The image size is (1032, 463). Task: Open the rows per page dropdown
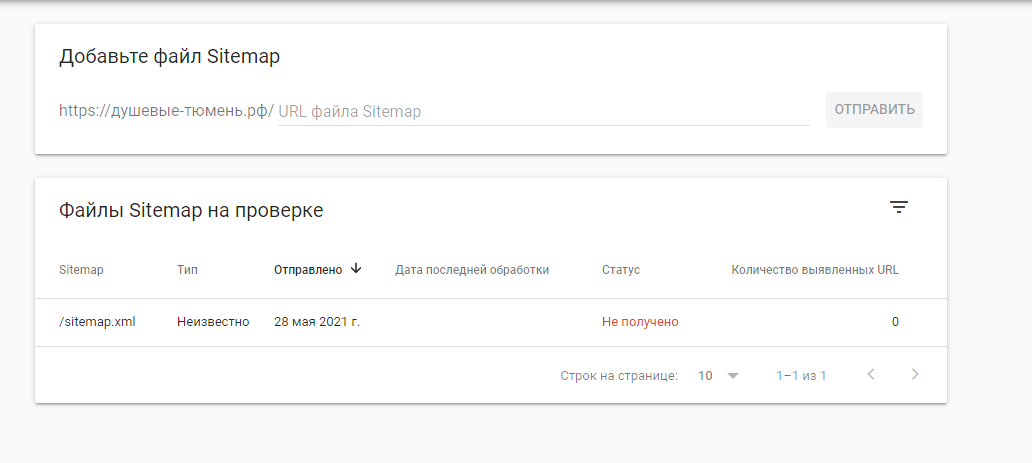pos(719,376)
